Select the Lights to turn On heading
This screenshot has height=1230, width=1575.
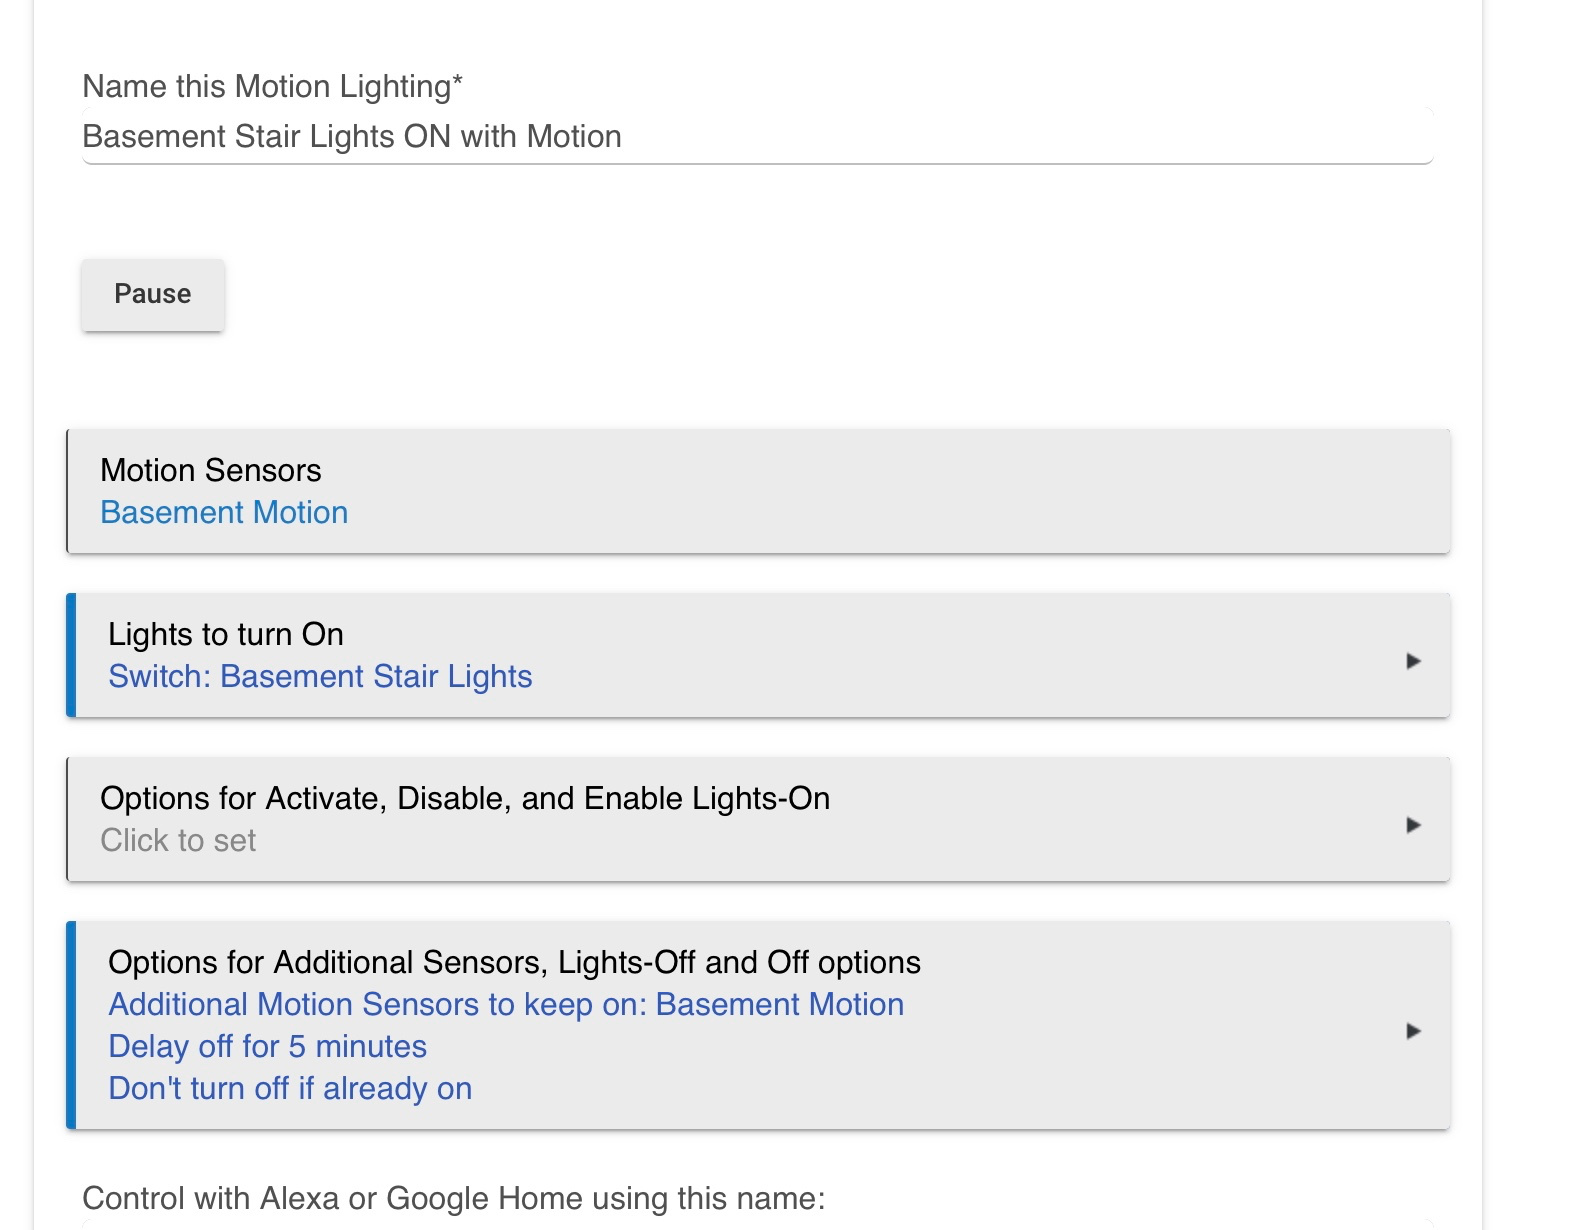click(x=226, y=634)
